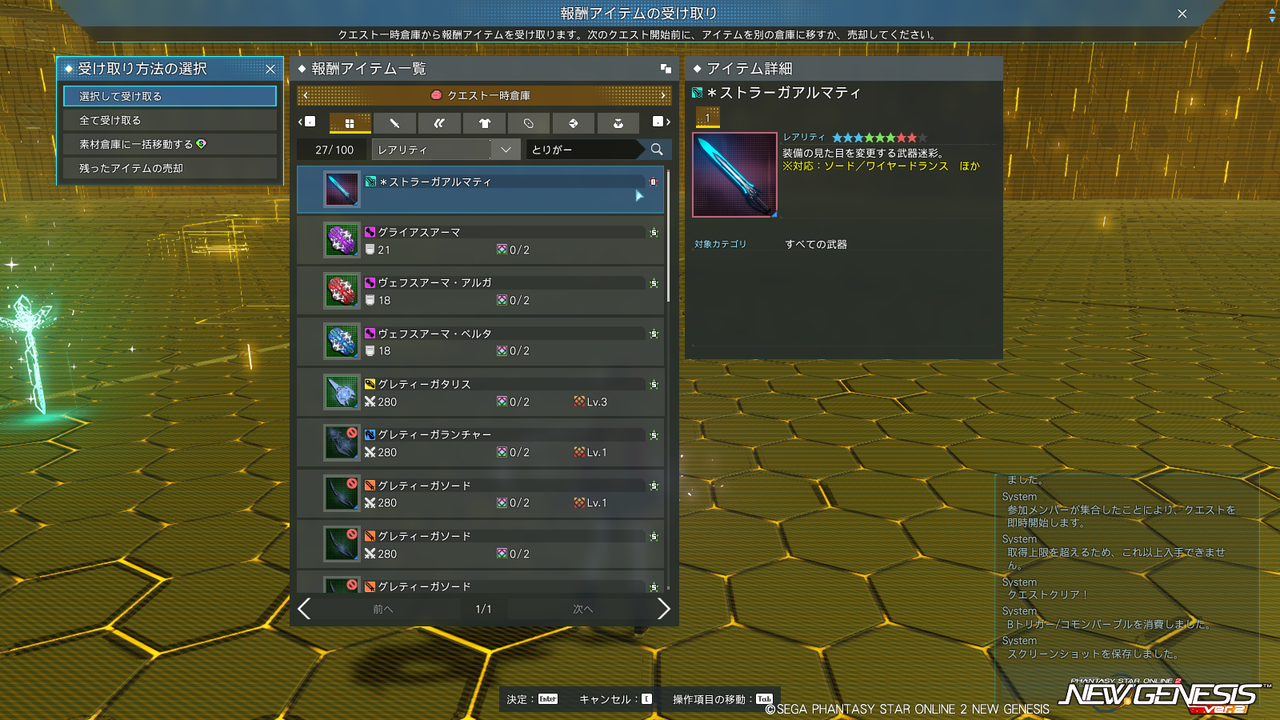The width and height of the screenshot is (1280, 720).
Task: Click the weapon camo type icon beside ＊ストラーガアルマティ title
Action: (x=697, y=93)
